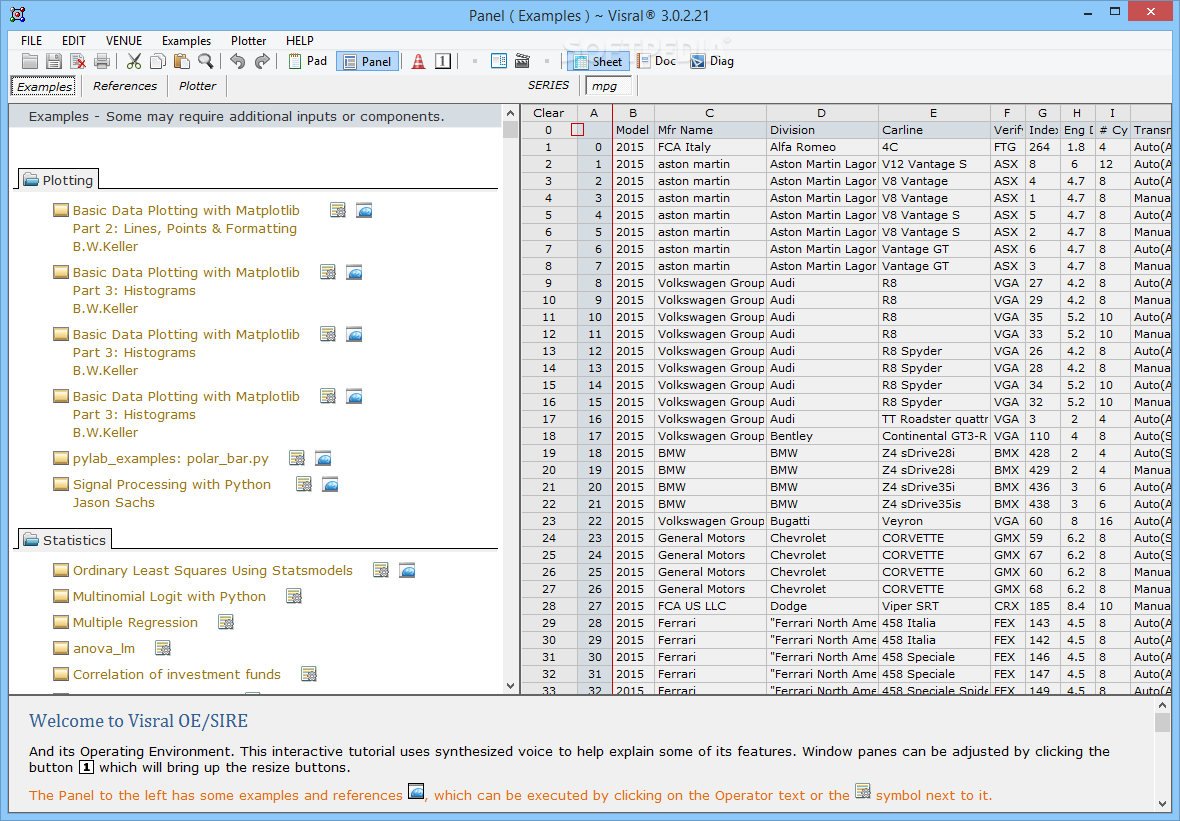Click plot icon next to pylab_examples: polar_bar.py
1180x821 pixels.
(324, 458)
